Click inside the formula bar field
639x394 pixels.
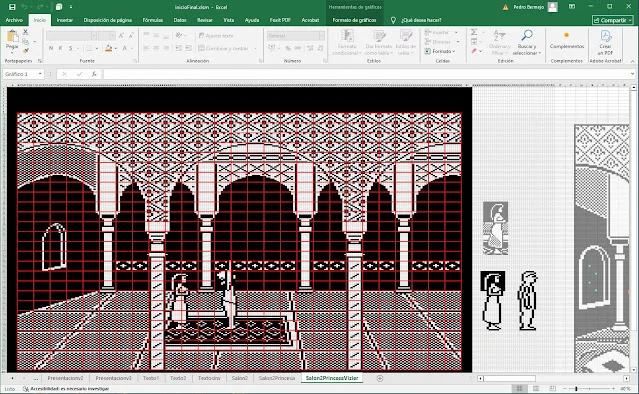click(x=365, y=74)
